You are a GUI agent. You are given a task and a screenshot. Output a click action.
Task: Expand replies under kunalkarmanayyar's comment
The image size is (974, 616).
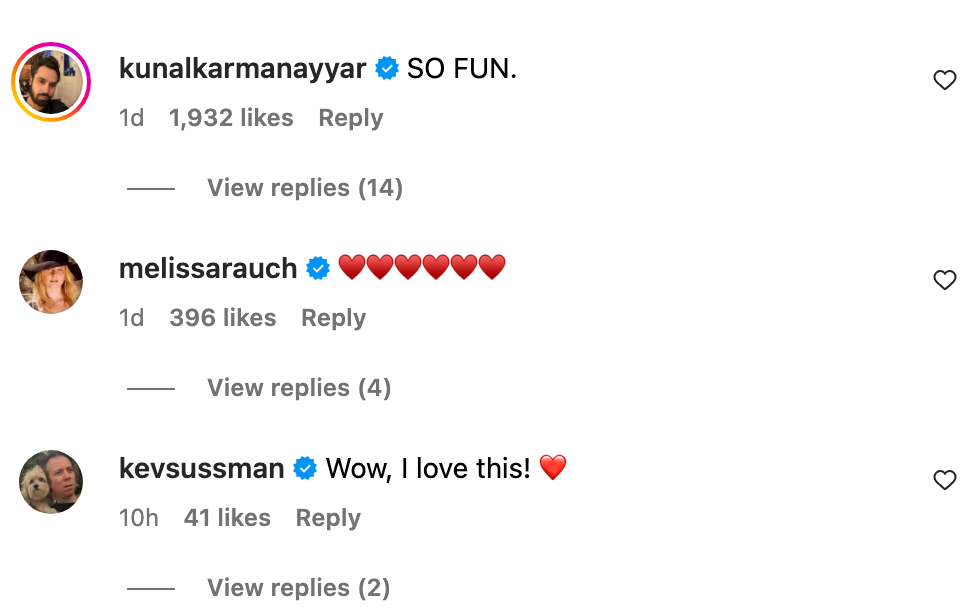tap(304, 187)
